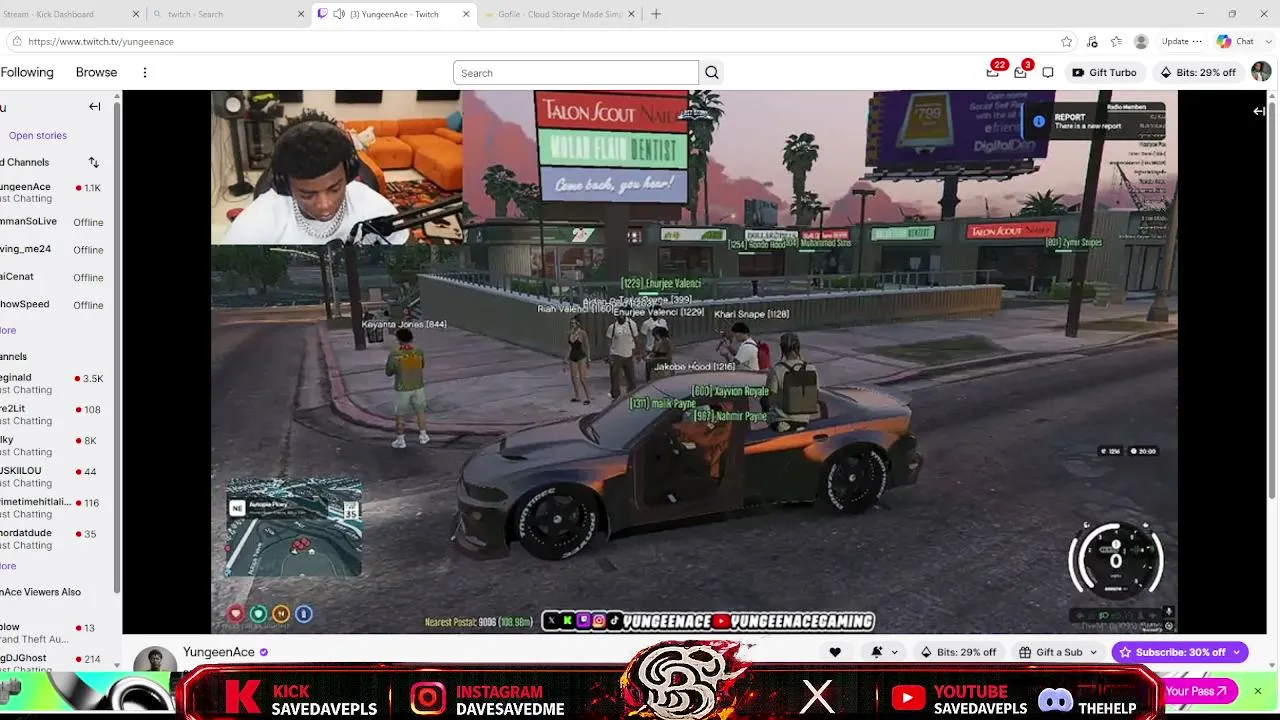The width and height of the screenshot is (1280, 720).
Task: Click YungeenAce channel avatar below video
Action: 155,662
